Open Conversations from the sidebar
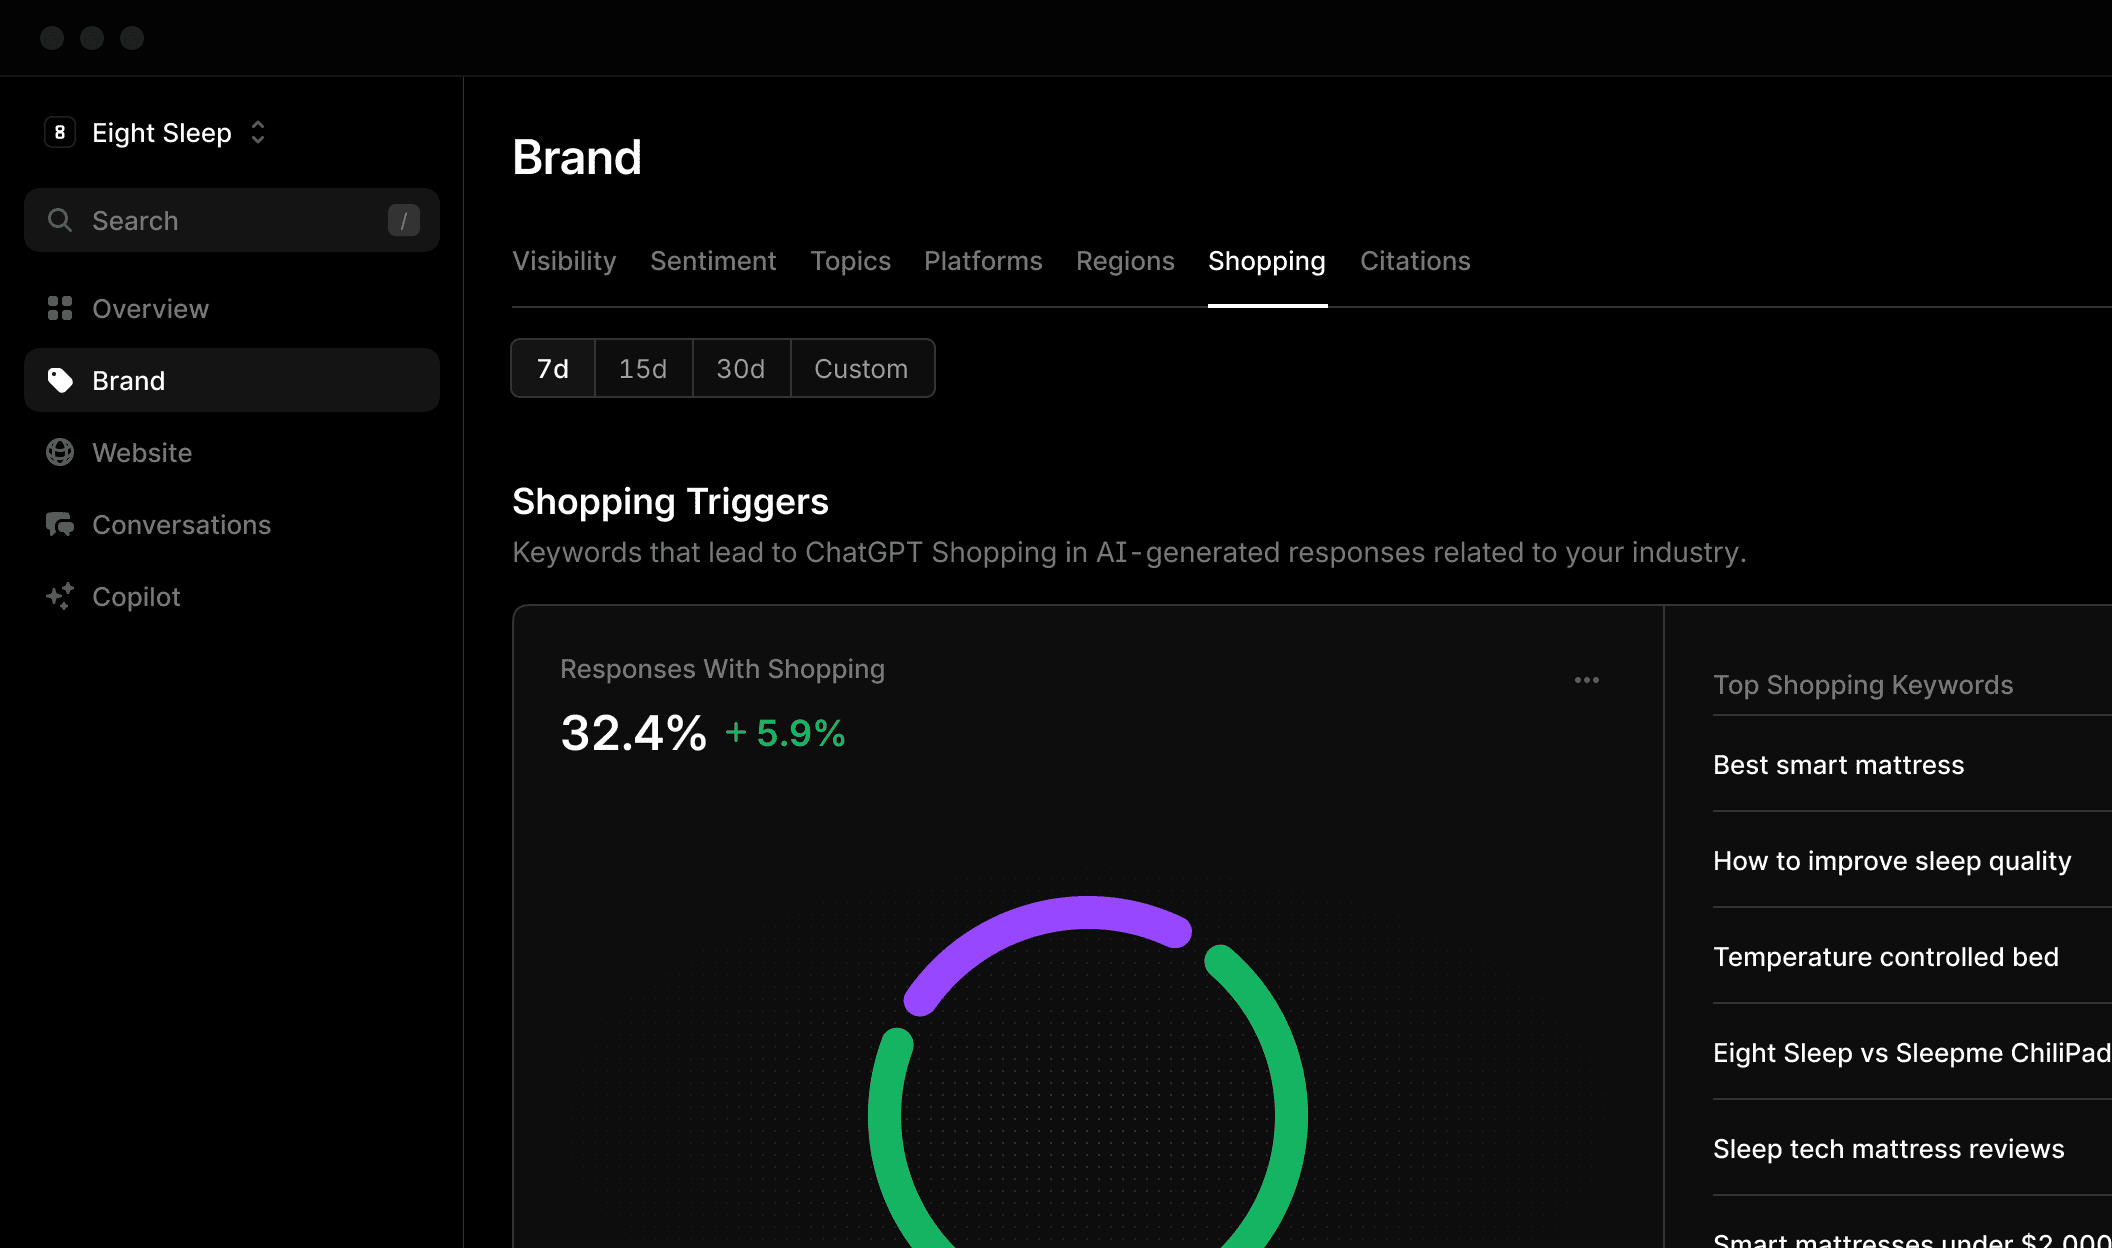Viewport: 2112px width, 1248px height. coord(181,524)
